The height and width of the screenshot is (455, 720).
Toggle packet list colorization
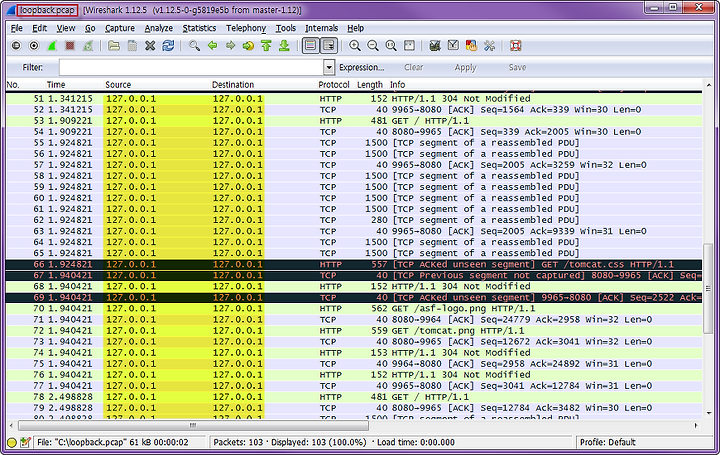(x=311, y=45)
